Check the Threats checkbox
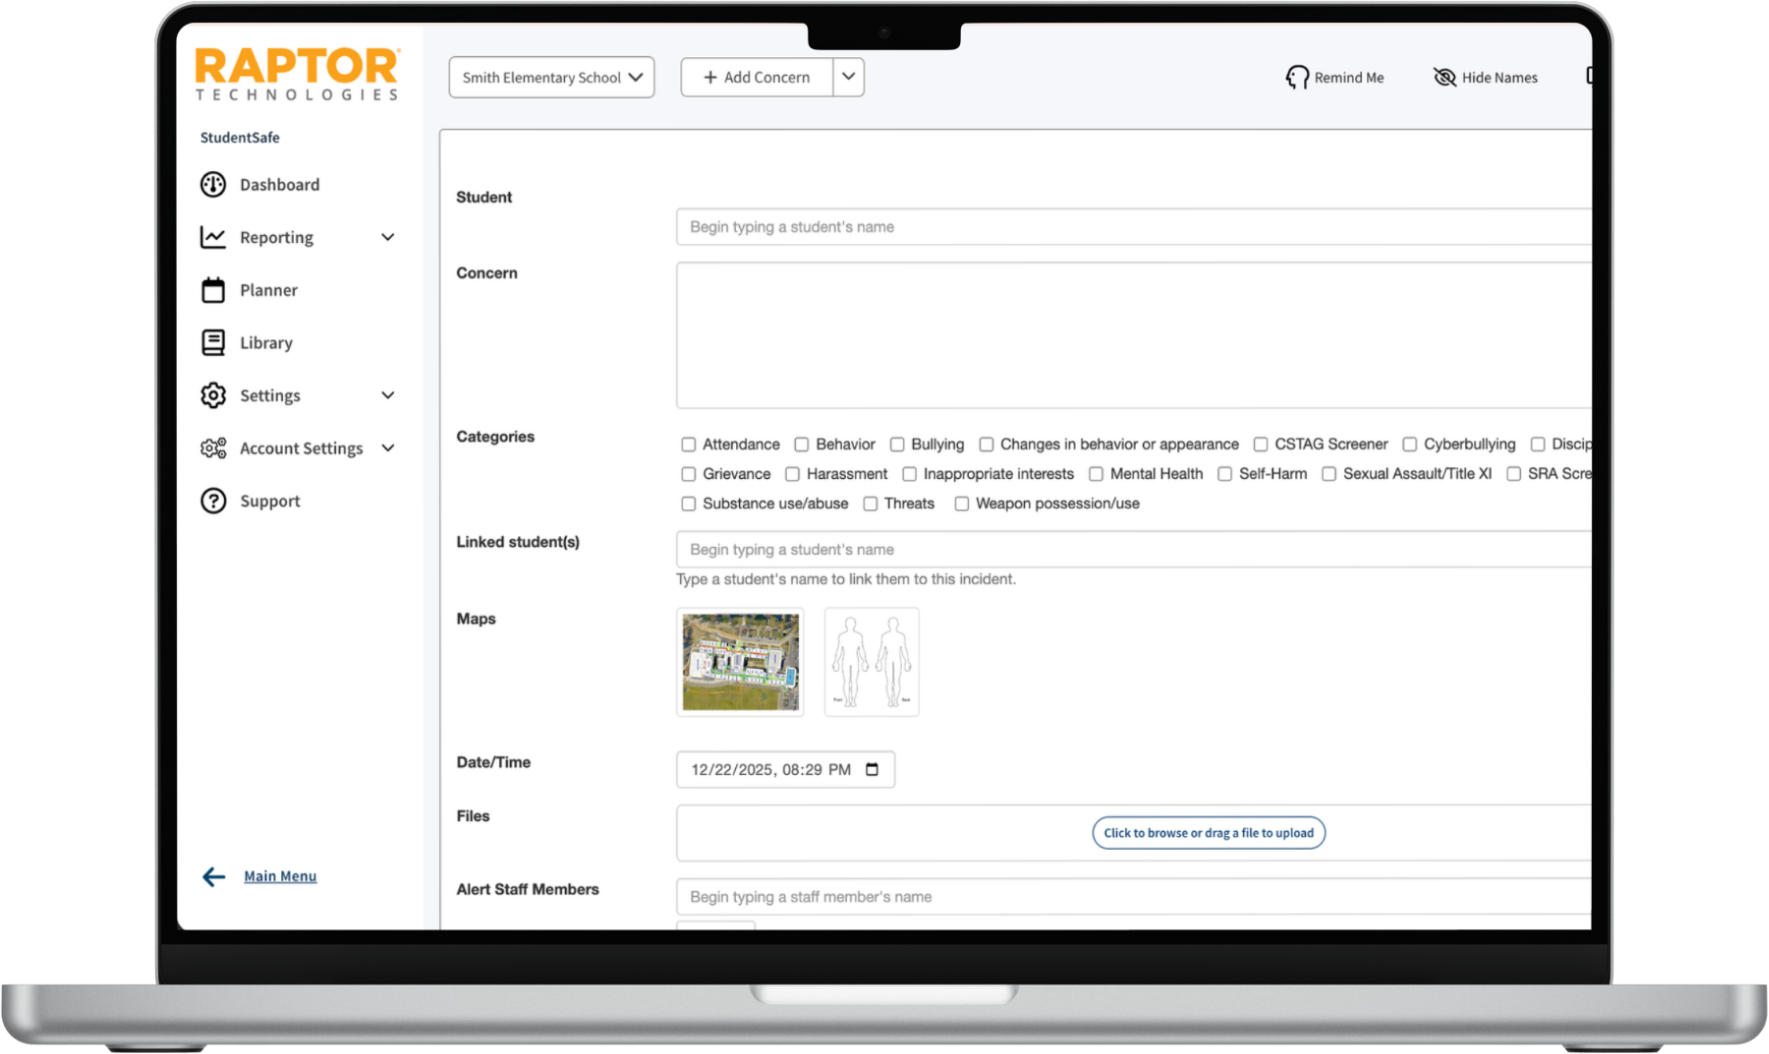The width and height of the screenshot is (1769, 1054). tap(870, 504)
